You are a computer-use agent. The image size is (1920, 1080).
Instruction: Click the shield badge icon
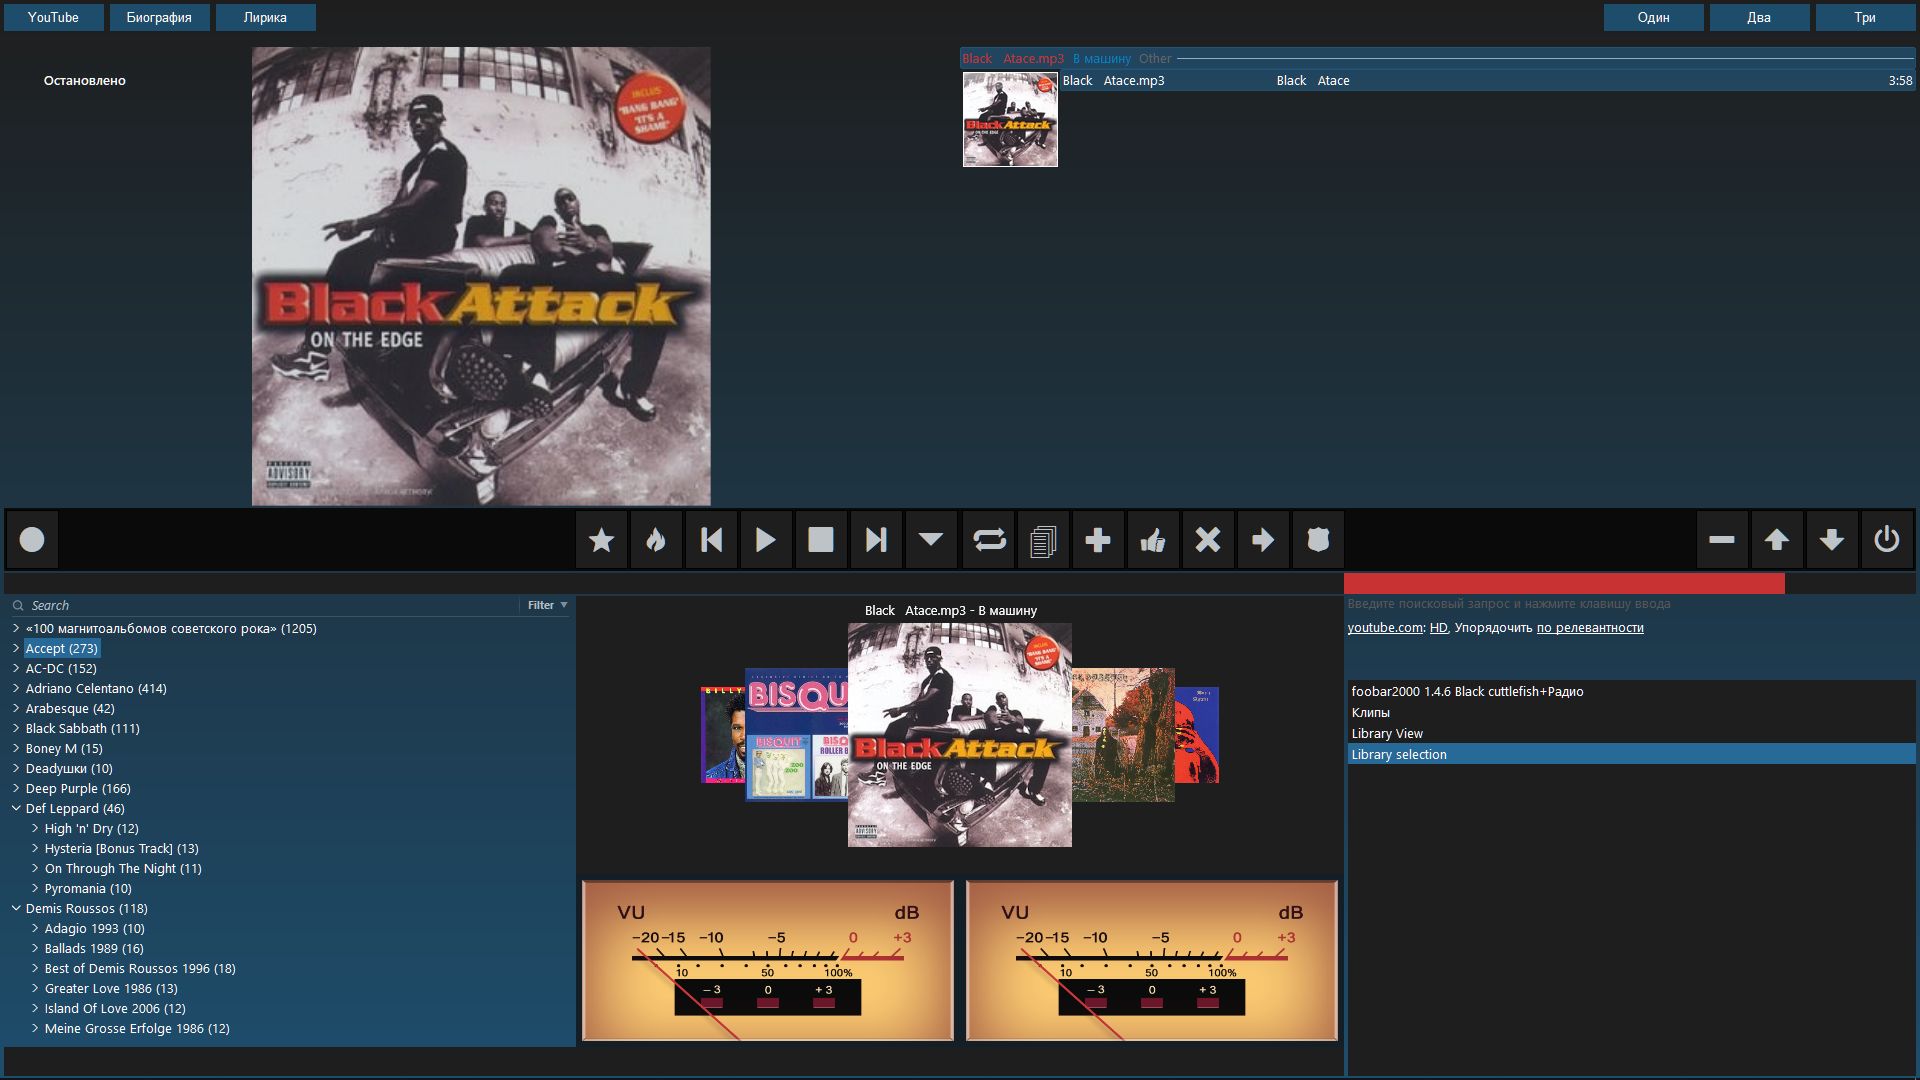(1318, 540)
